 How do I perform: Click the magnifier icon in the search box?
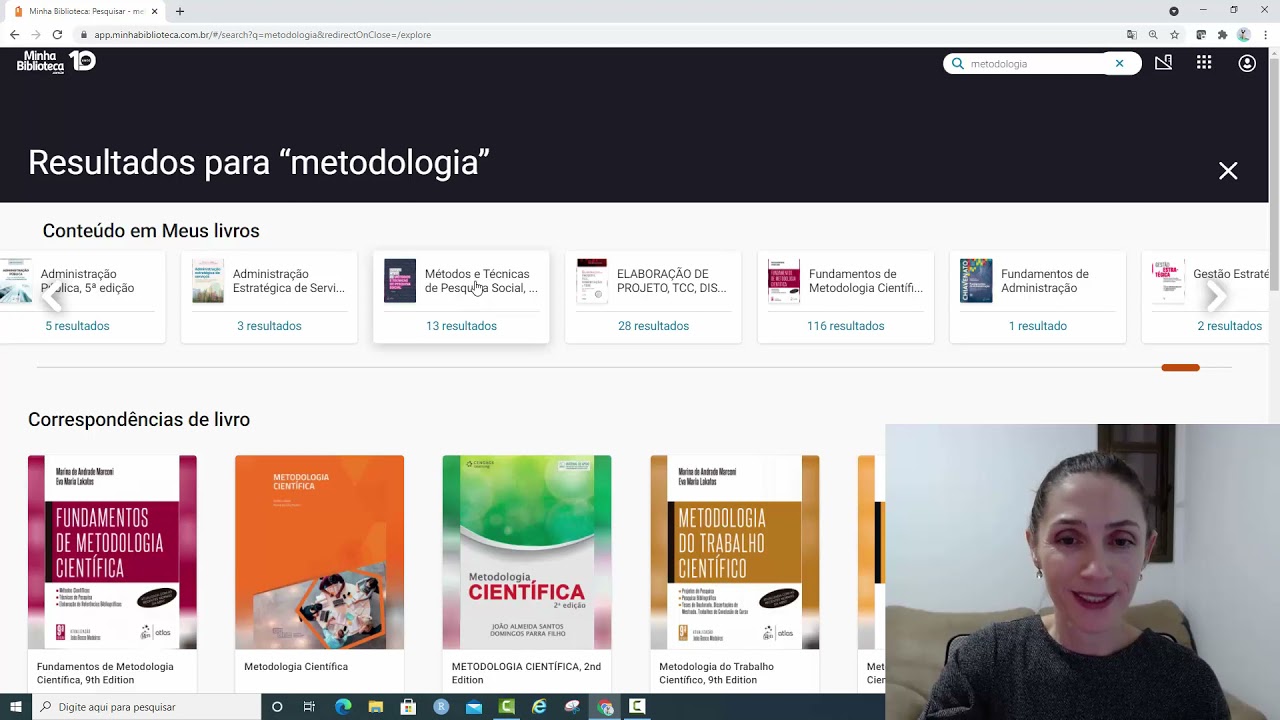click(957, 63)
